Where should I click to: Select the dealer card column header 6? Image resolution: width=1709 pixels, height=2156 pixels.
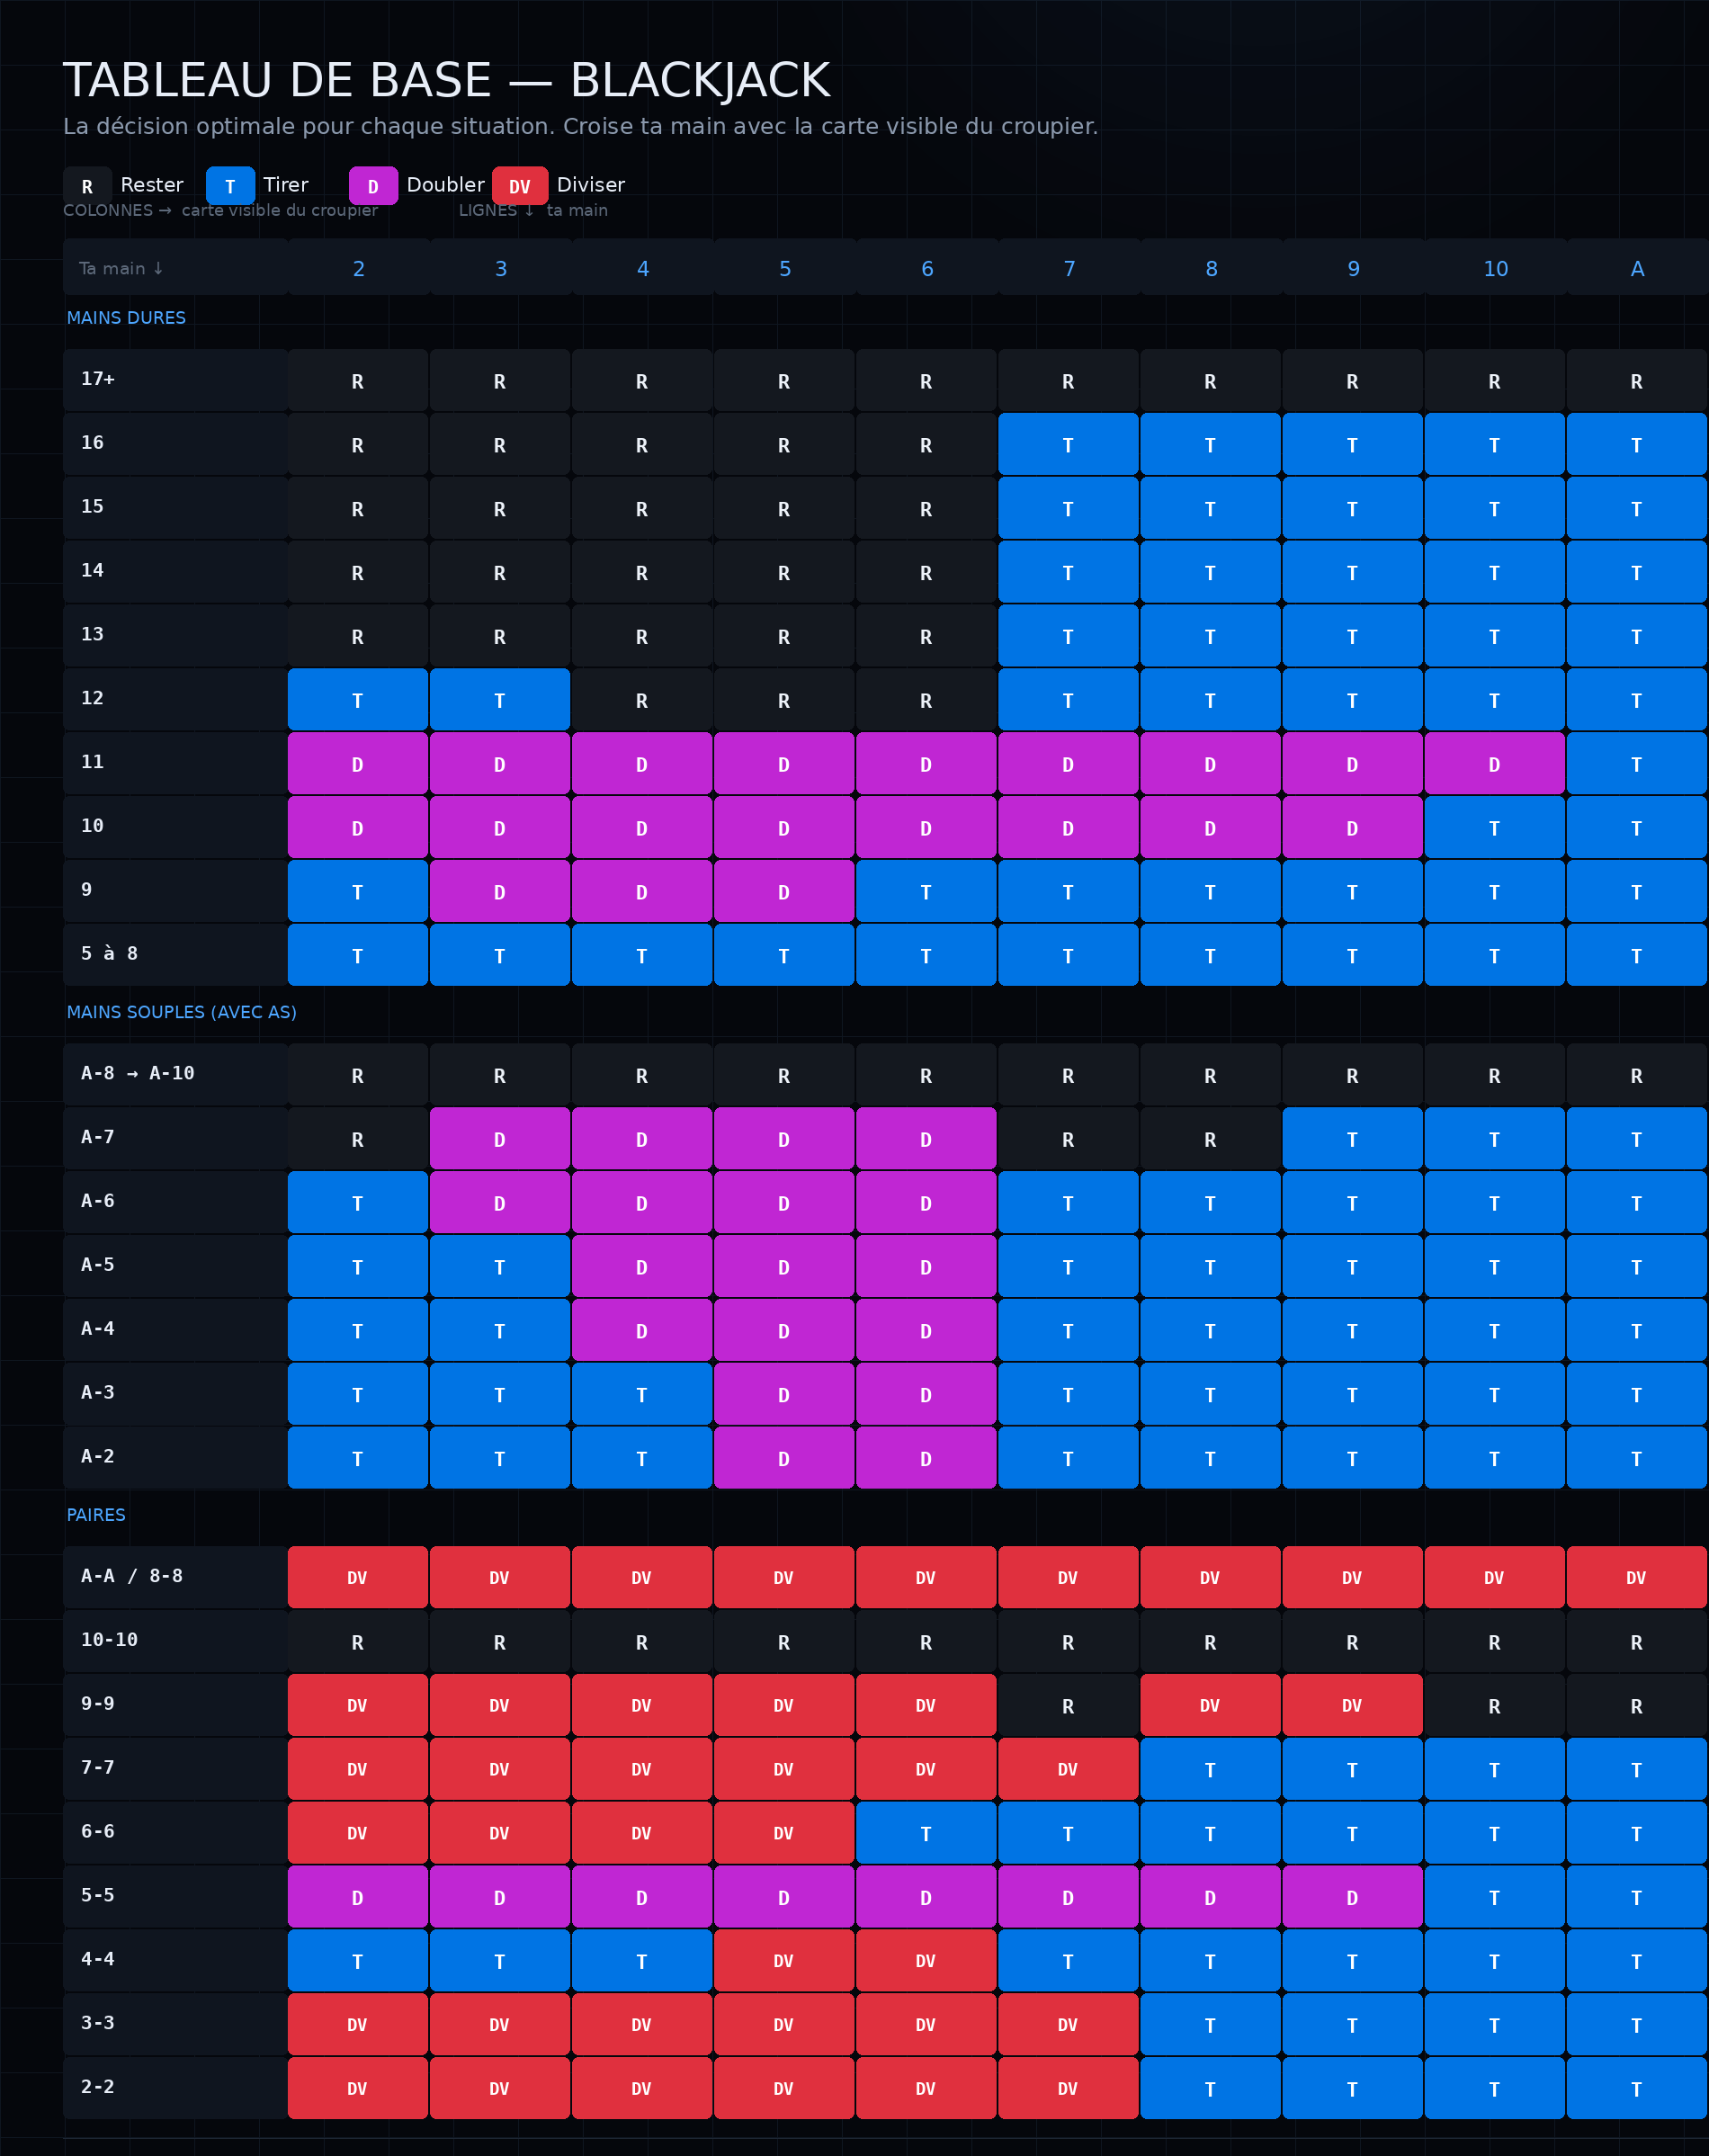(926, 268)
